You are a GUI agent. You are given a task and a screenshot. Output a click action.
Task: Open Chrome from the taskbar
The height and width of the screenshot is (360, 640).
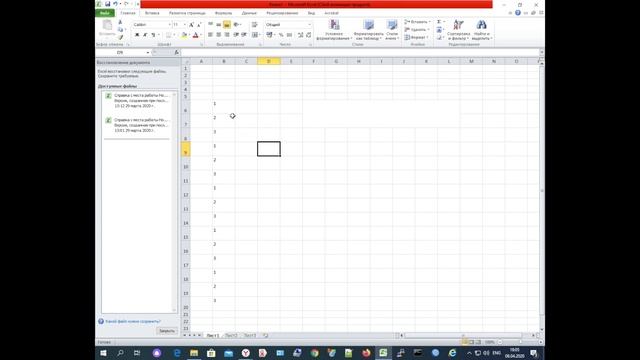(314, 353)
